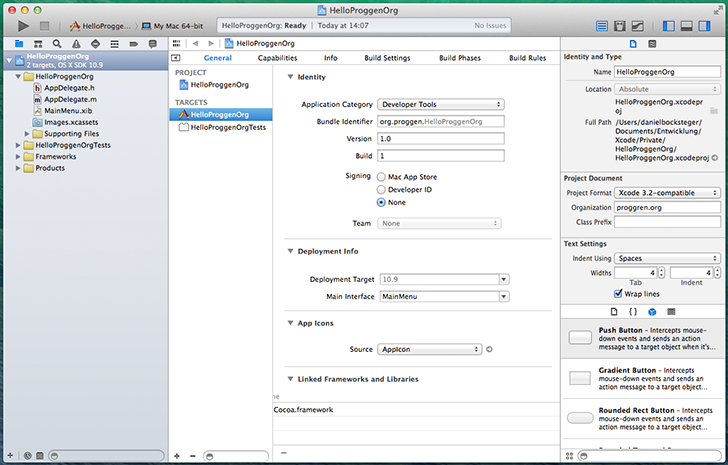Choose Developer ID signing radio button
The width and height of the screenshot is (728, 465).
pyautogui.click(x=381, y=189)
